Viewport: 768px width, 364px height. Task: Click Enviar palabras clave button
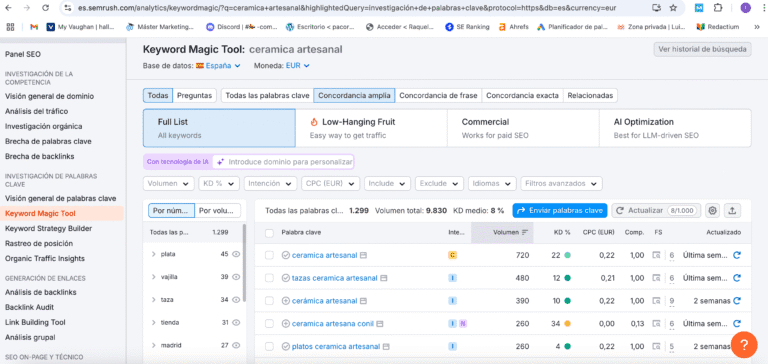click(x=560, y=211)
